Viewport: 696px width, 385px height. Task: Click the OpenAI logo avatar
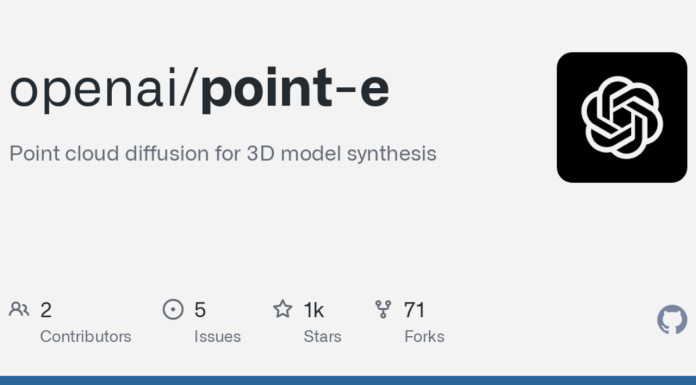tap(622, 117)
